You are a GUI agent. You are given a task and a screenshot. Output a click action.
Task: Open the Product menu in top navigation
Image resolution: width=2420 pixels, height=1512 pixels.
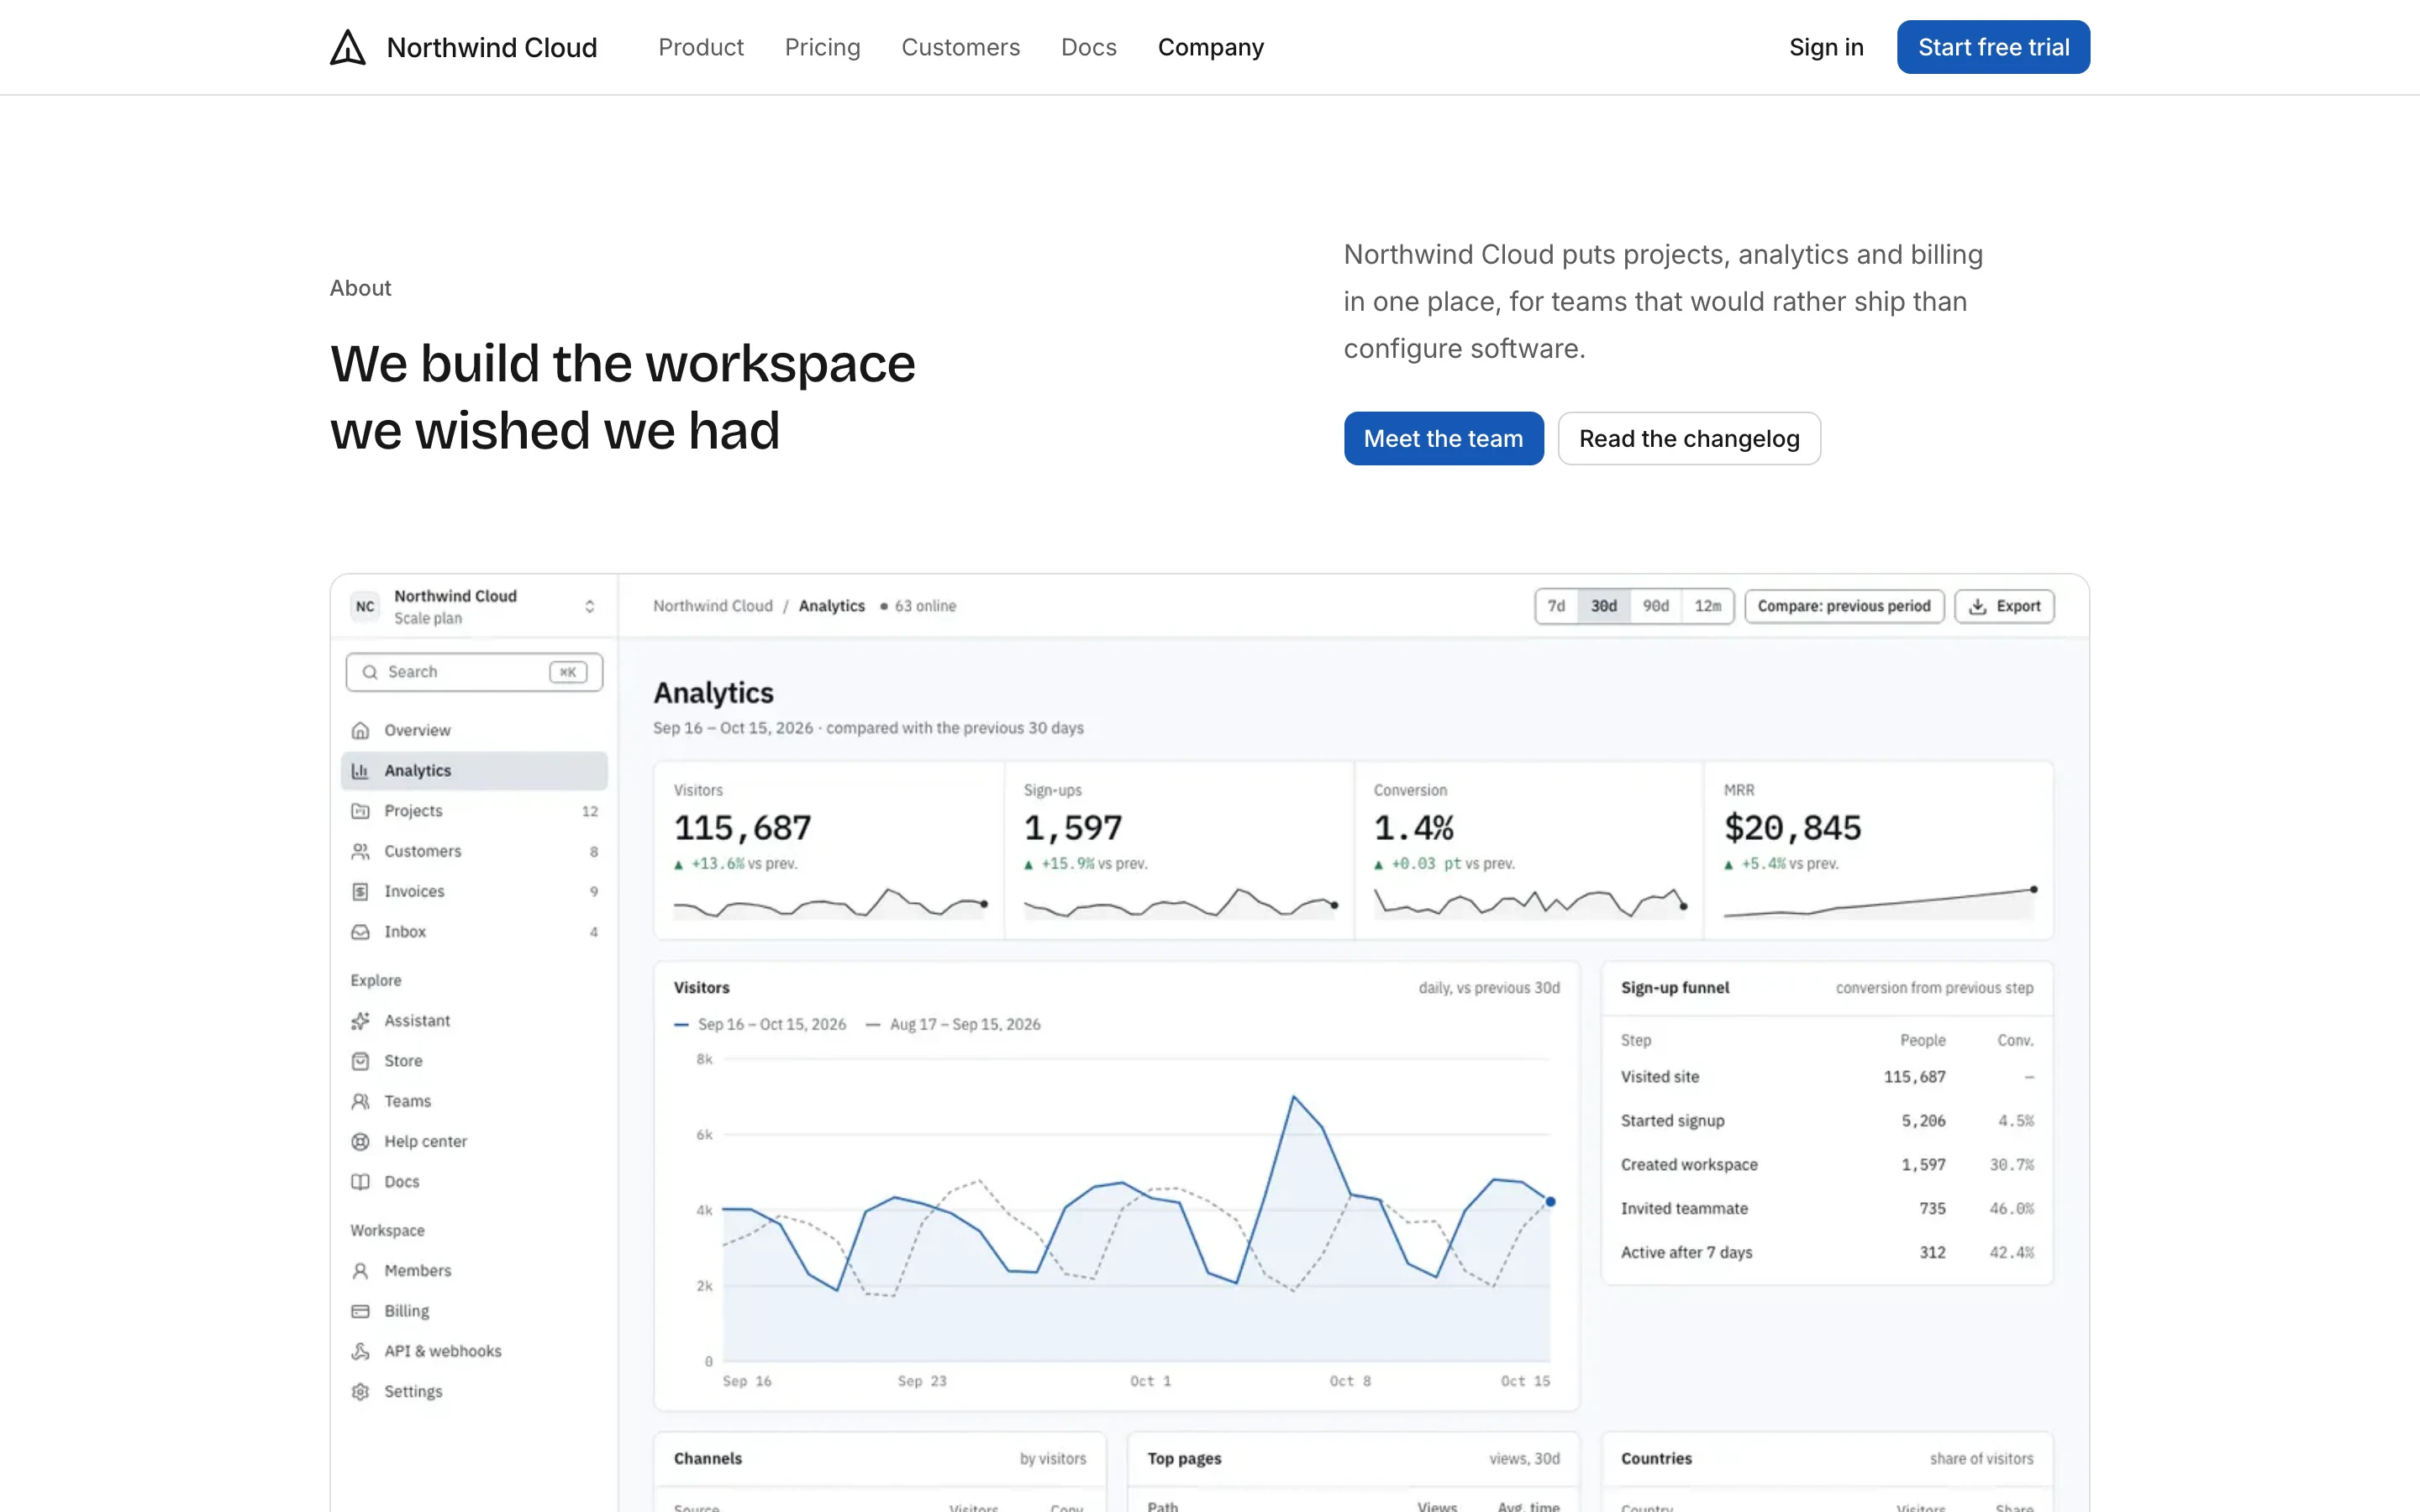tap(701, 47)
